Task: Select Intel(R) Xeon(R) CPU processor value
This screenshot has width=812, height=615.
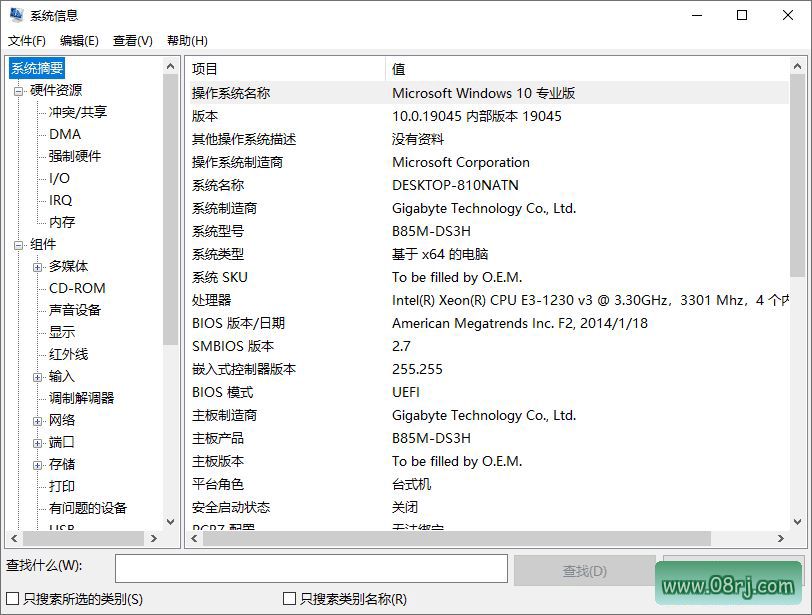Action: [590, 300]
